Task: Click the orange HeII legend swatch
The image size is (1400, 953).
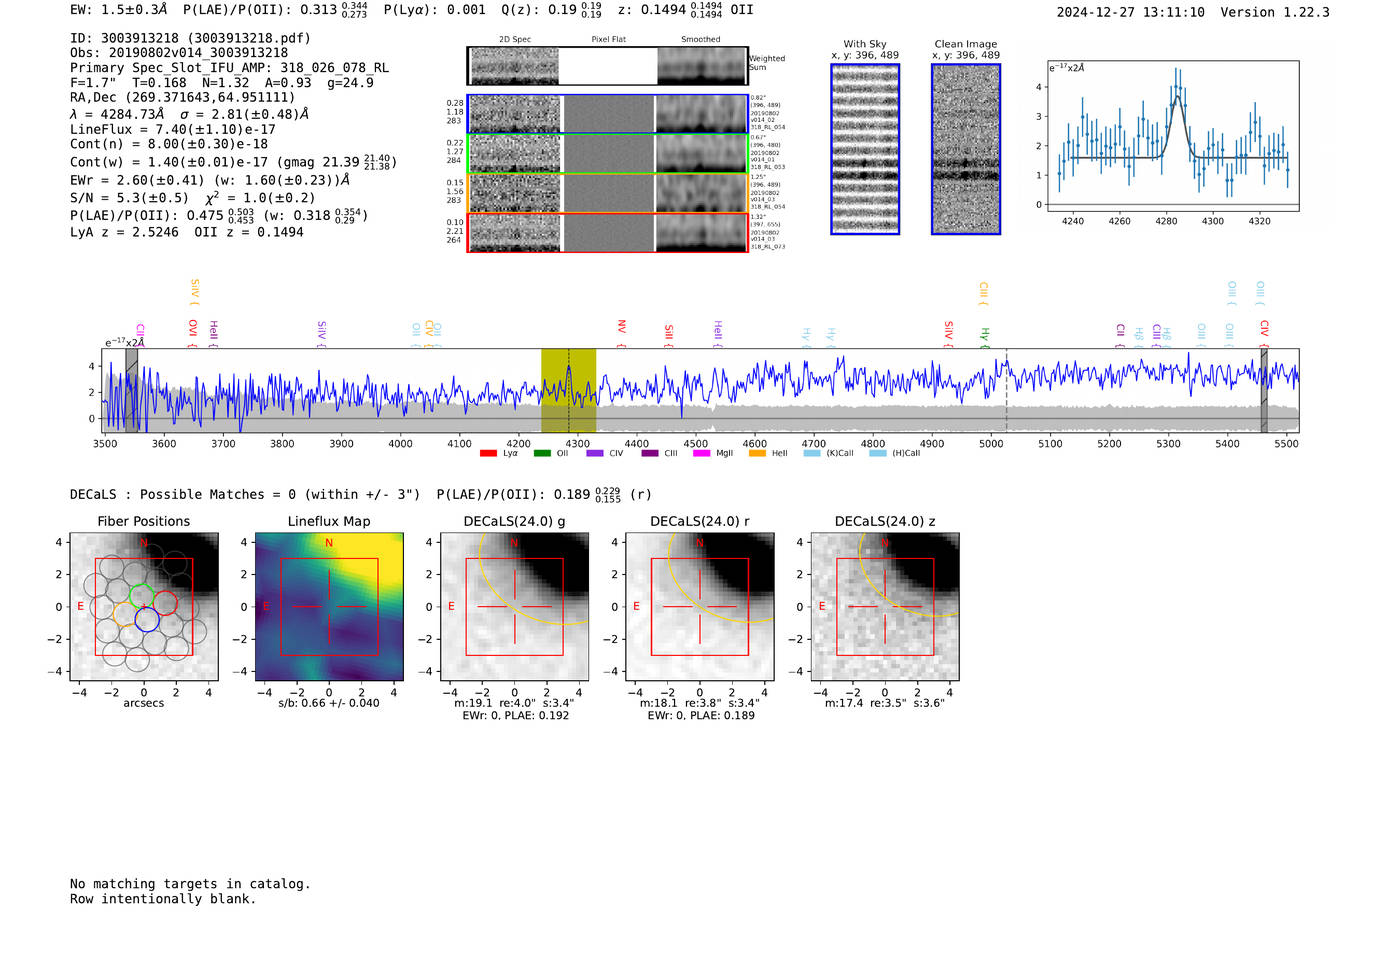Action: [x=757, y=453]
